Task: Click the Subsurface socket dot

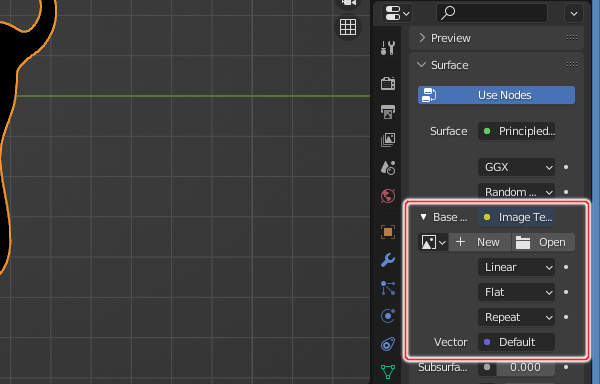Action: [x=487, y=367]
